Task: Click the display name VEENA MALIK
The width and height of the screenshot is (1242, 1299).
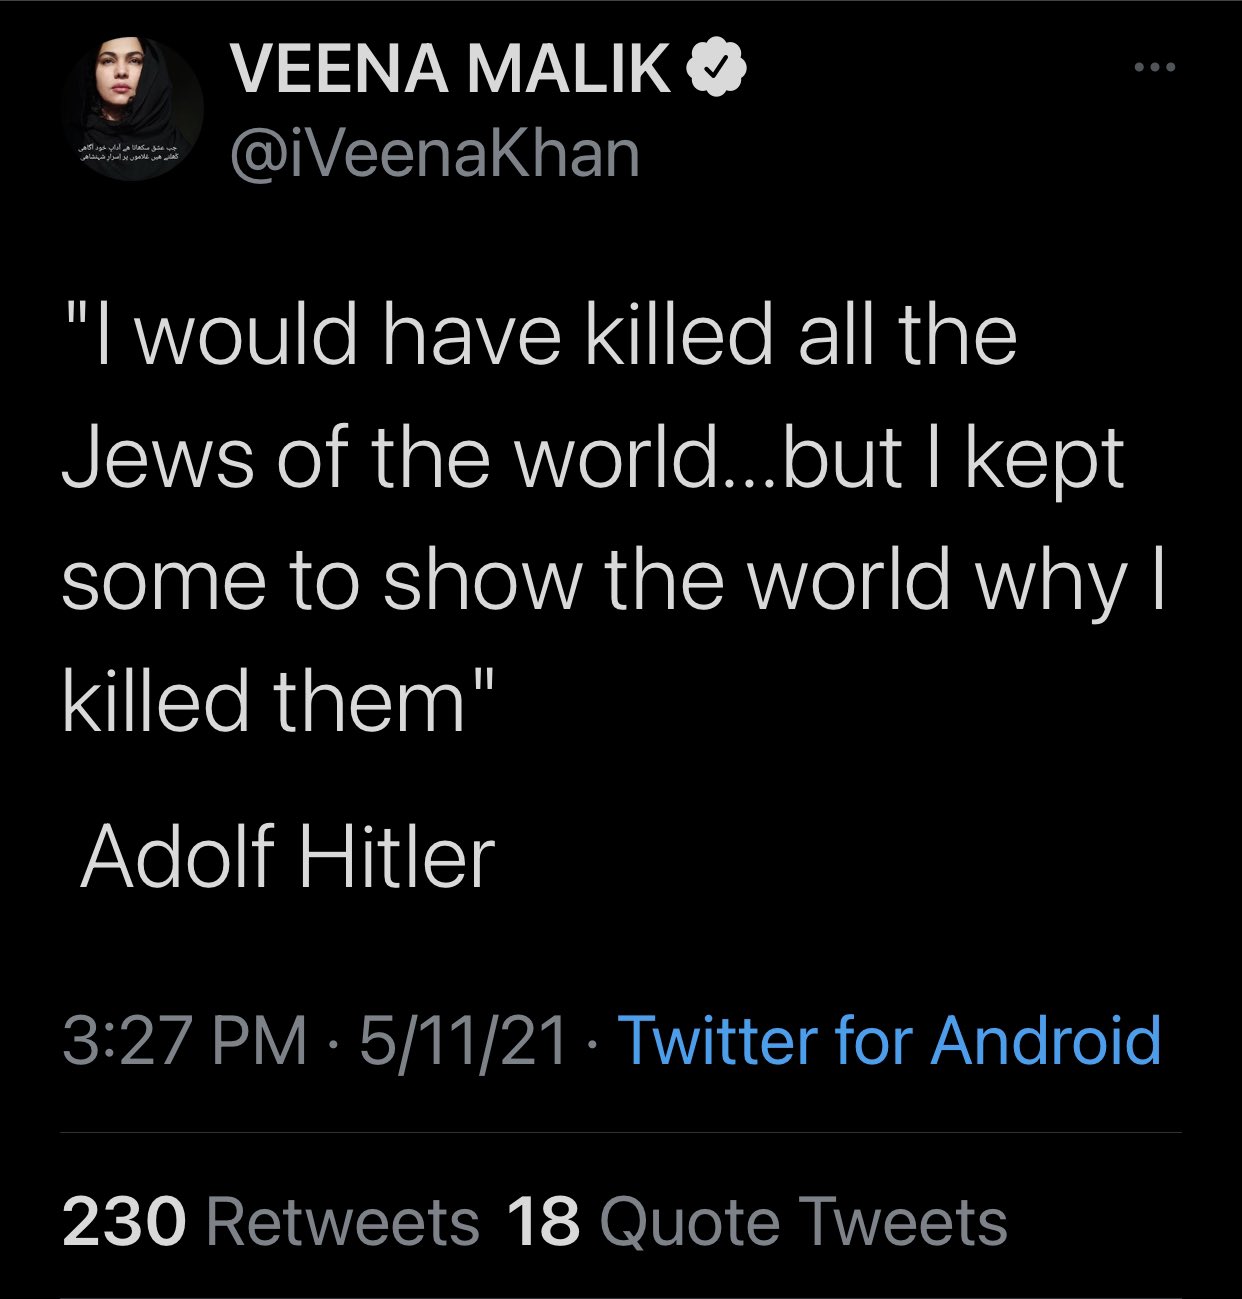Action: [x=450, y=69]
